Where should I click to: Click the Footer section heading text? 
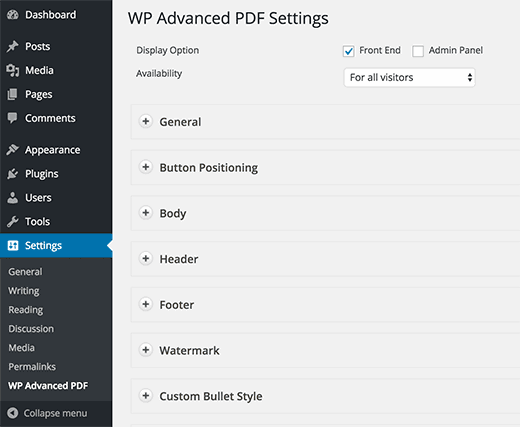pos(177,305)
